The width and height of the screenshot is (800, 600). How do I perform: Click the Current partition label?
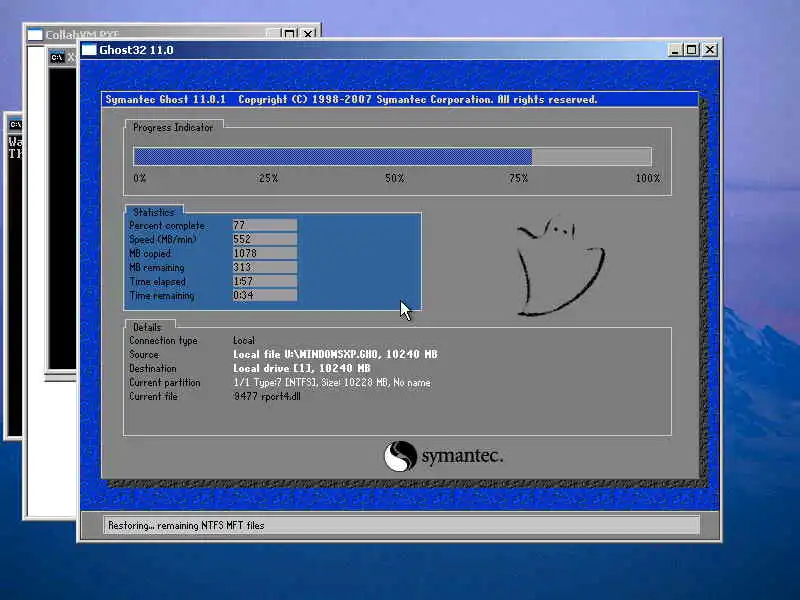(165, 382)
